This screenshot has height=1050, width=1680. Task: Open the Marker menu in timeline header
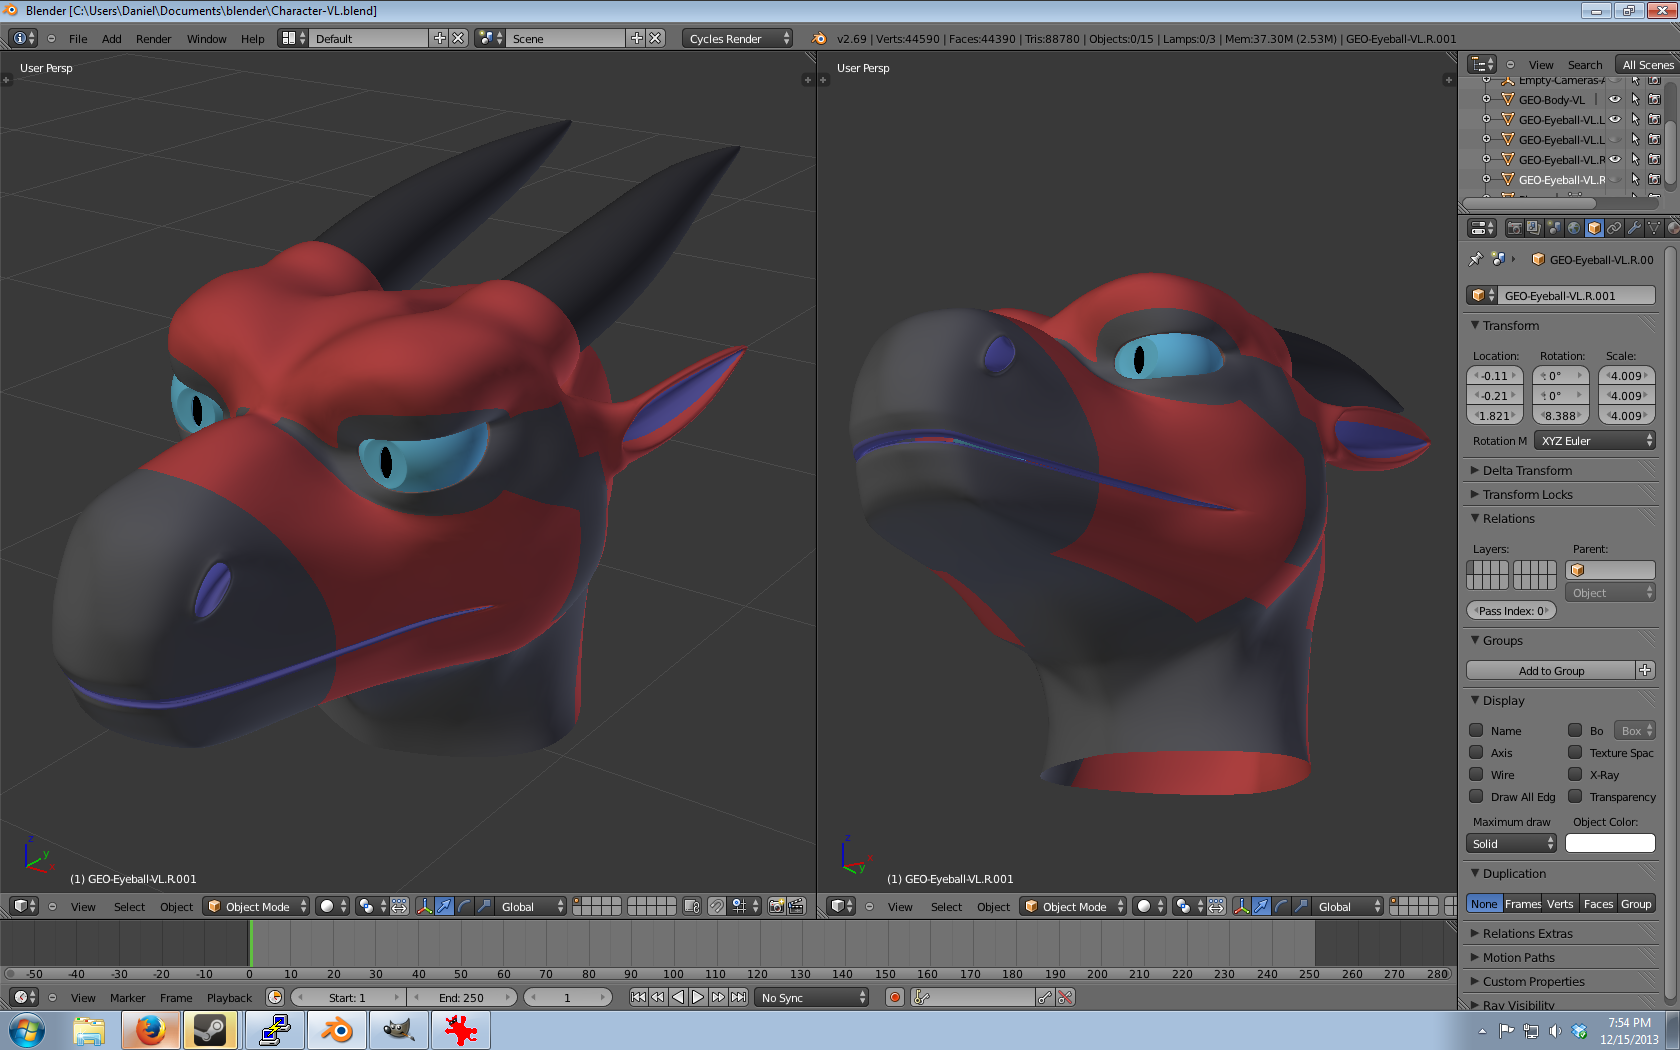point(127,998)
